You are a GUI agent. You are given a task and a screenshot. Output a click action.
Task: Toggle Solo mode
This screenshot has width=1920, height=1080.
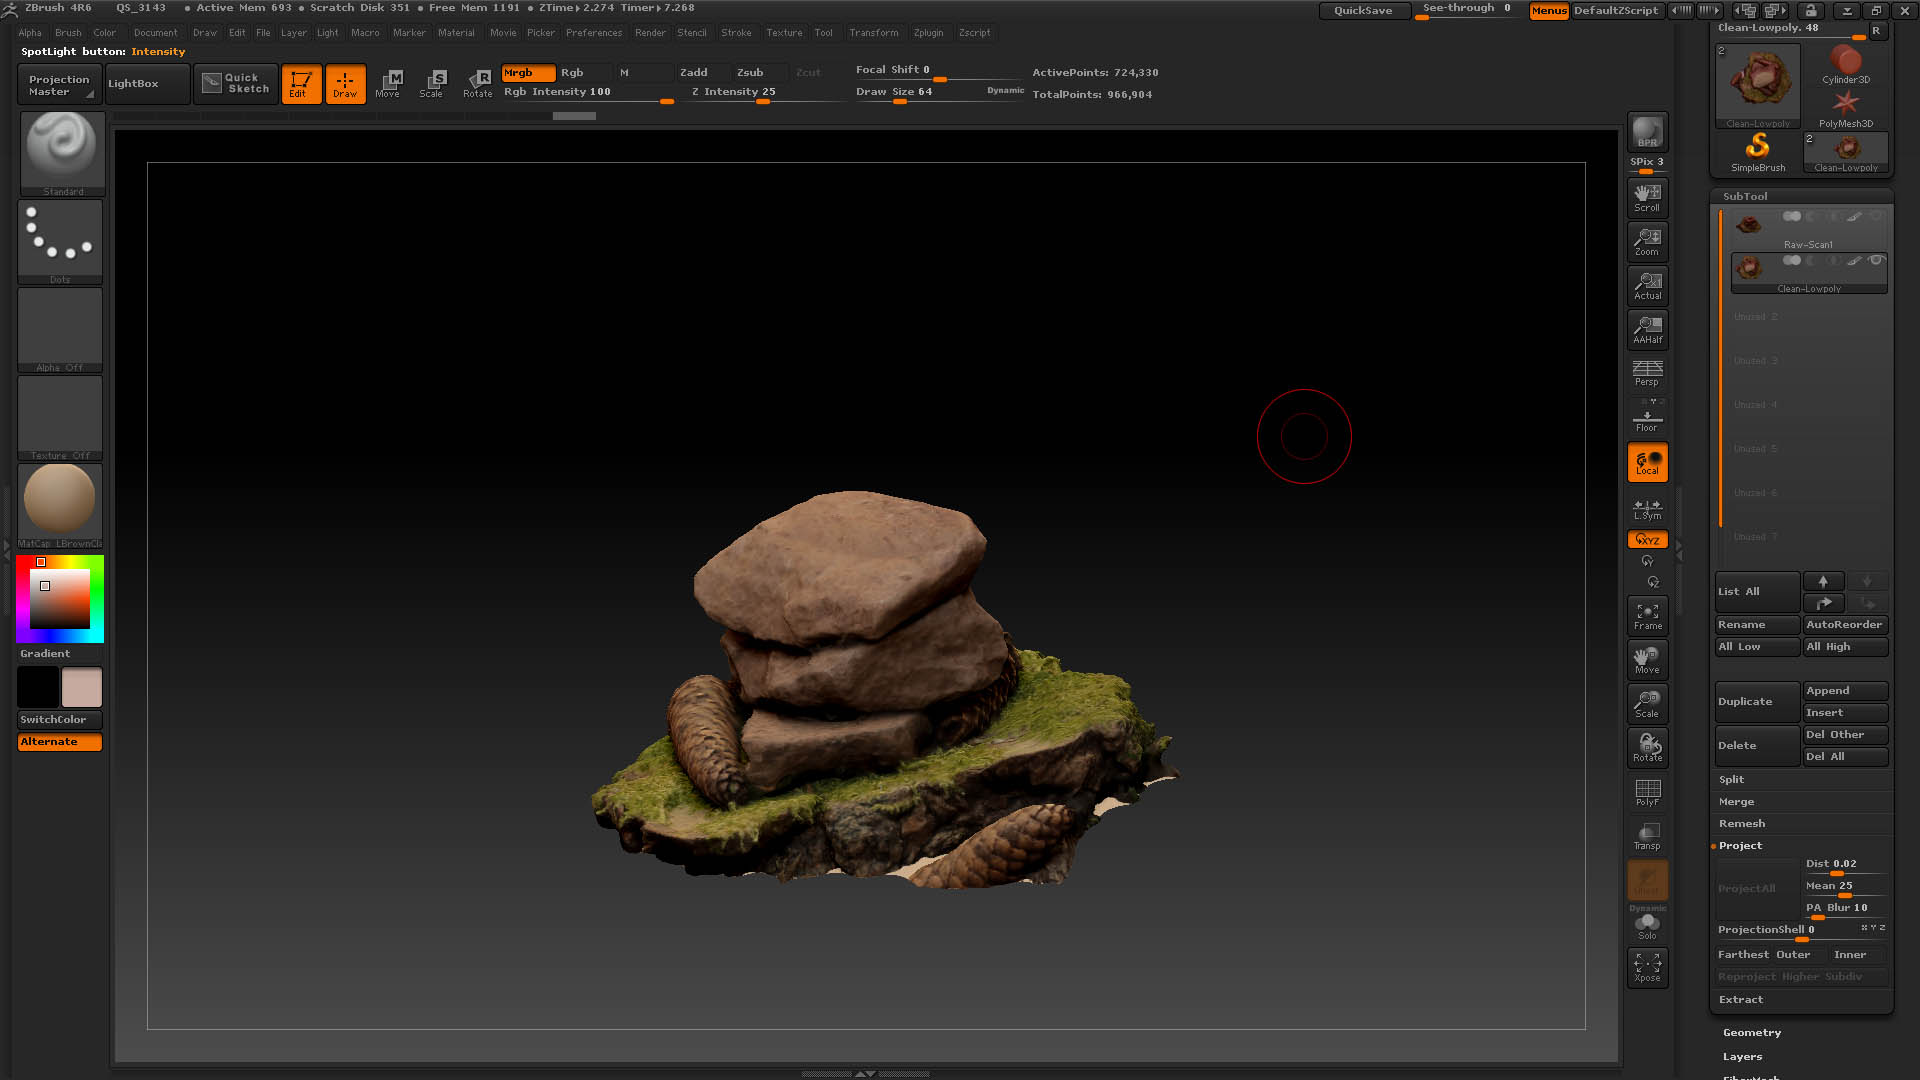pyautogui.click(x=1647, y=926)
